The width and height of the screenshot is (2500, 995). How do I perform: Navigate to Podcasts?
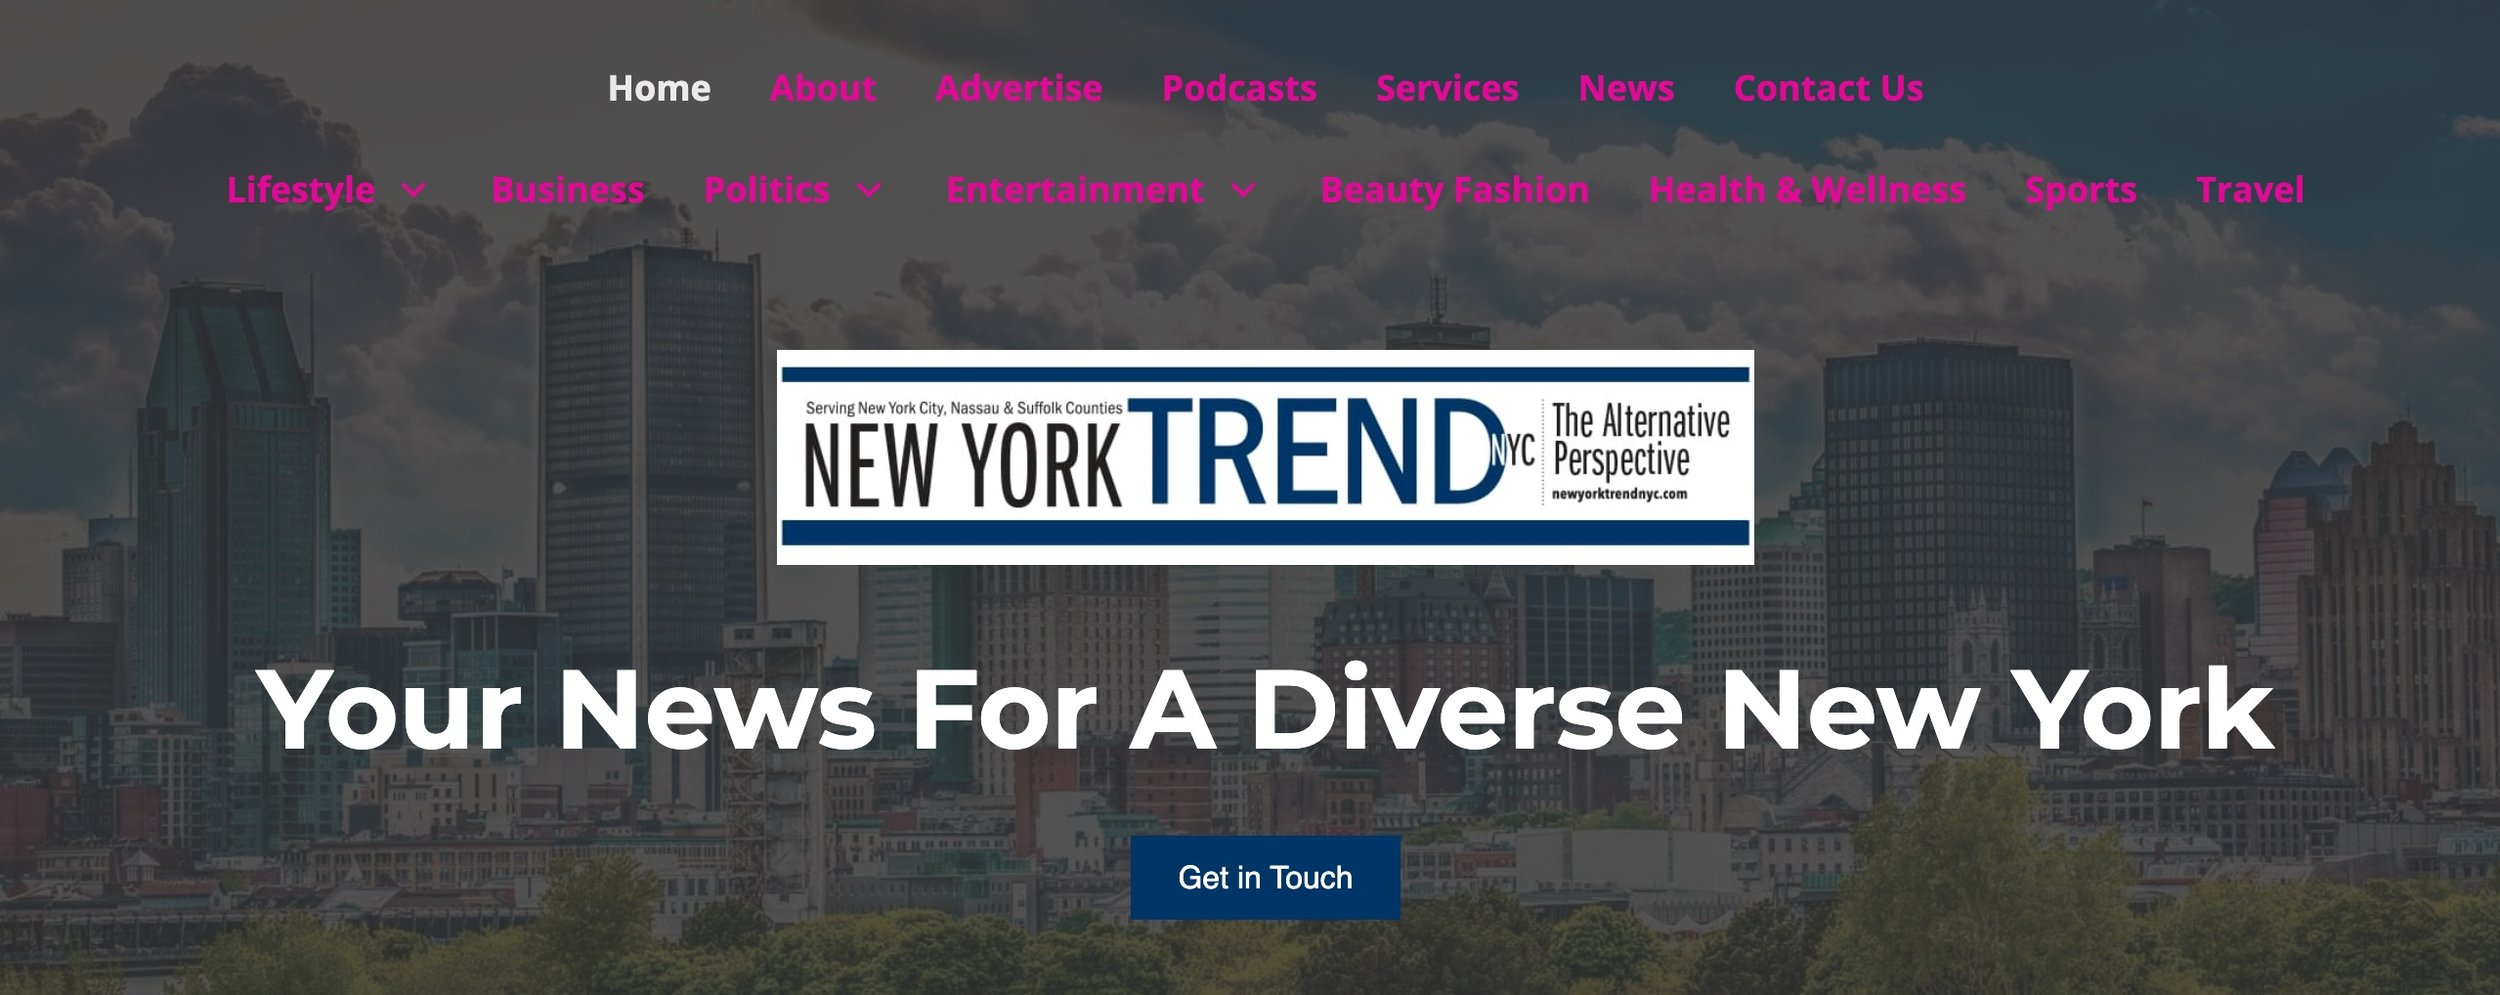point(1239,88)
